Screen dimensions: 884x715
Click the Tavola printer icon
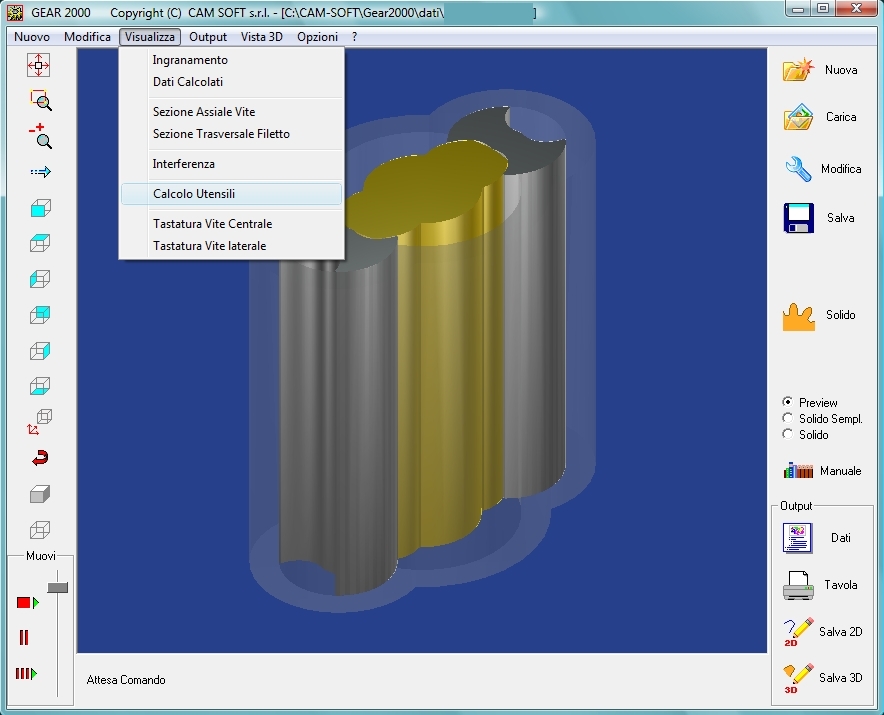[x=798, y=585]
